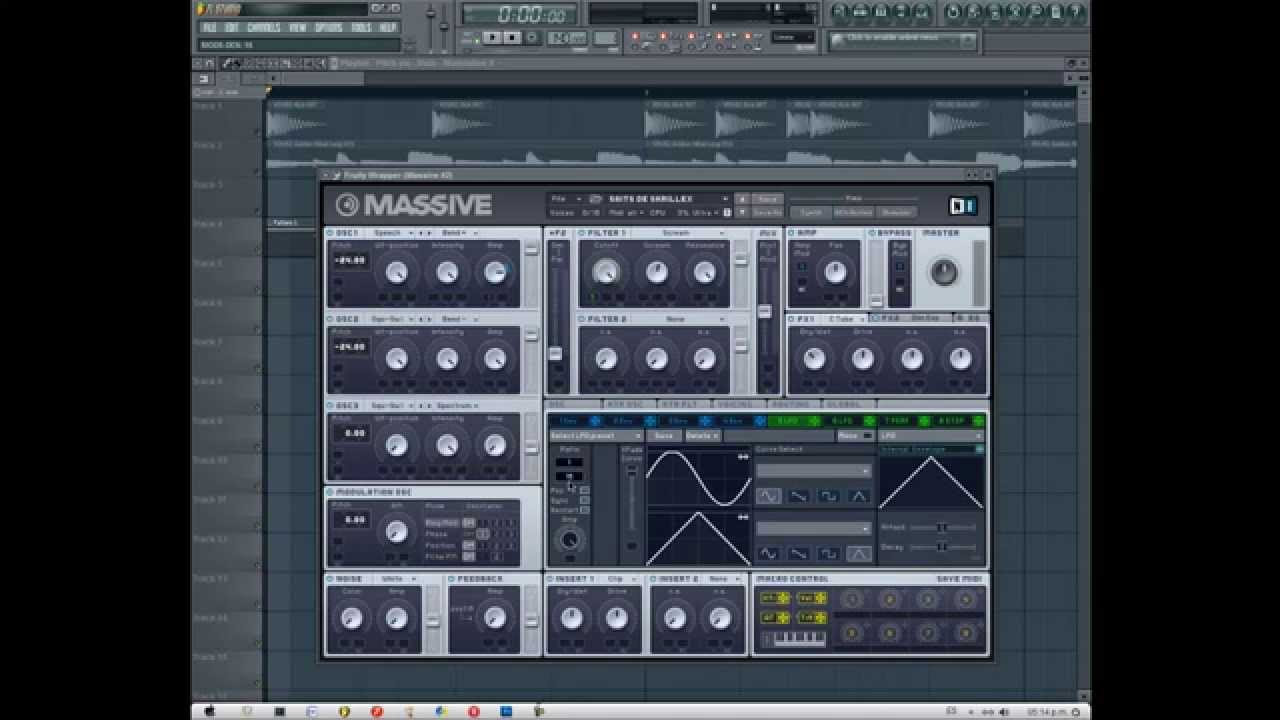Toggle OSC3 on or off

coord(331,405)
